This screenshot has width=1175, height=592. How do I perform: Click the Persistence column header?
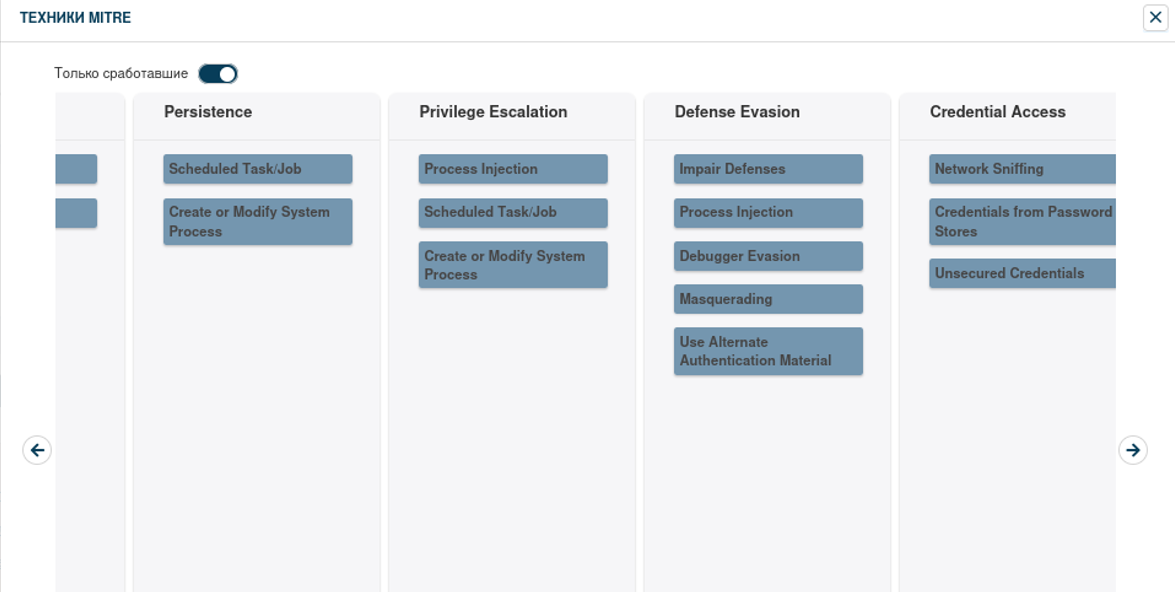point(208,112)
